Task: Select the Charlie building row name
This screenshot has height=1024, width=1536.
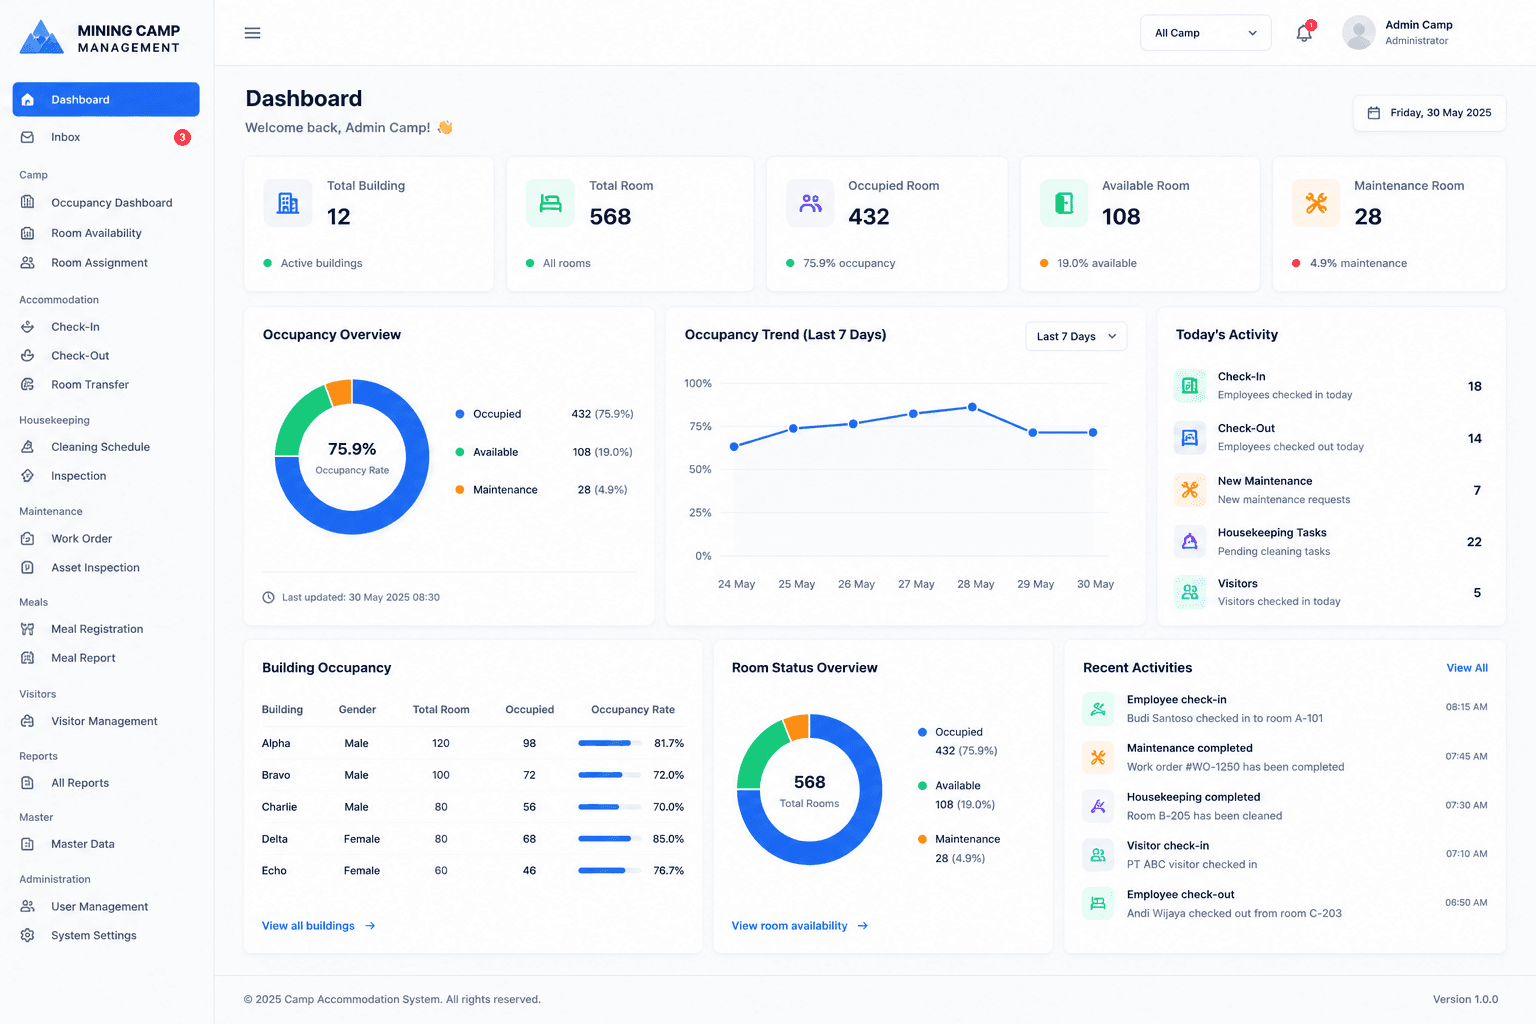Action: (279, 807)
